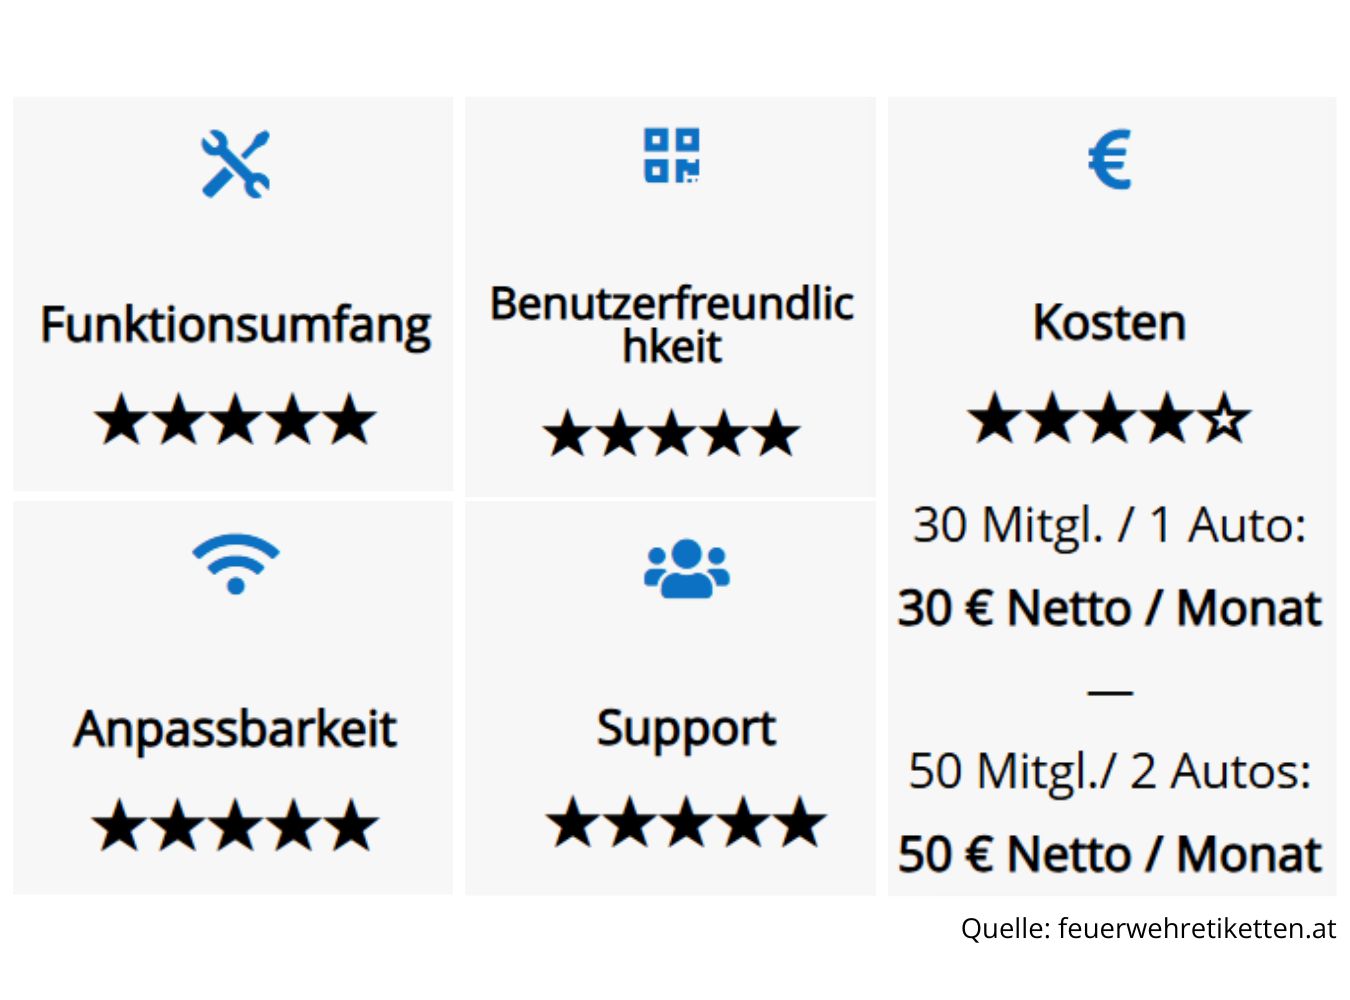Click the star rating under Benutzerfreundlichkeit
The height and width of the screenshot is (1000, 1350).
671,435
